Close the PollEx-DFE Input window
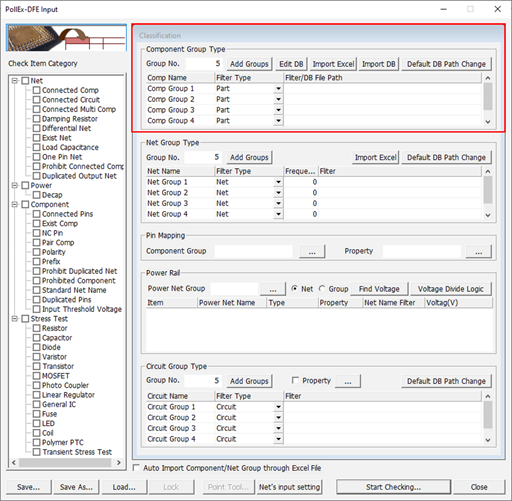This screenshot has width=512, height=501. (497, 9)
